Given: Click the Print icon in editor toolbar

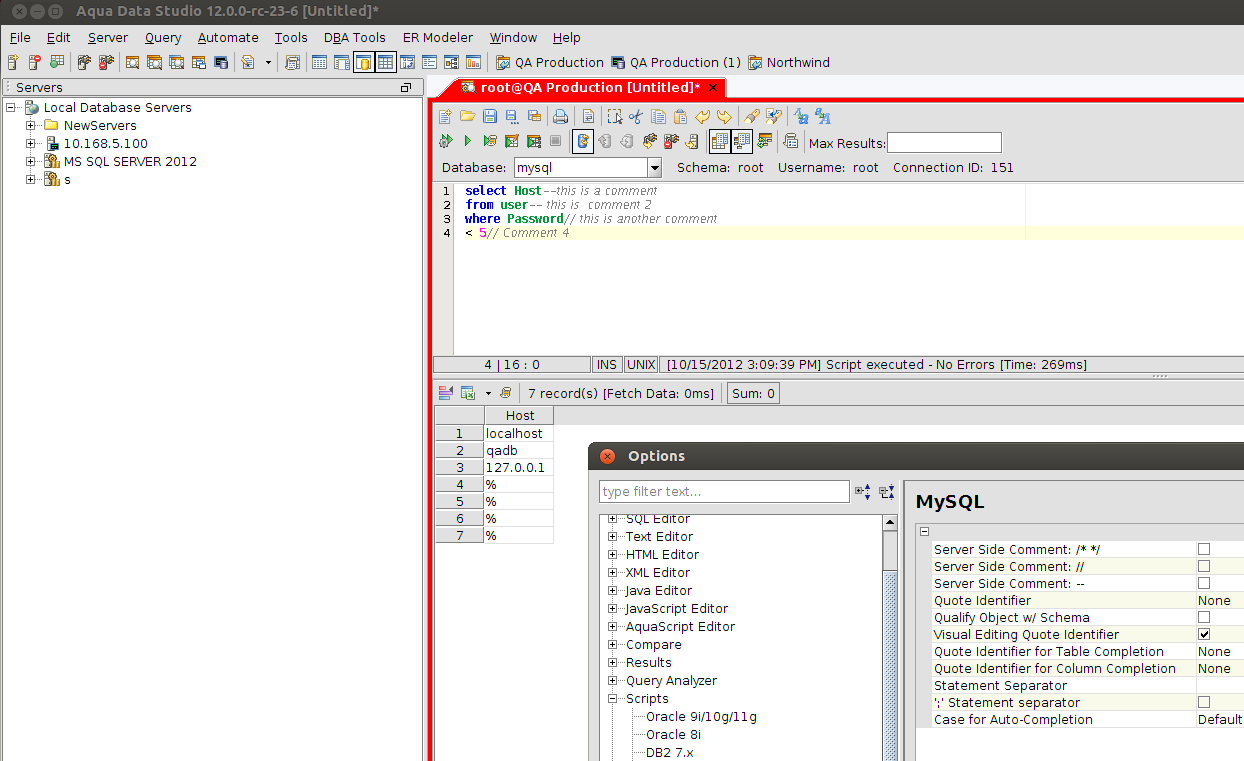Looking at the screenshot, I should (x=560, y=116).
